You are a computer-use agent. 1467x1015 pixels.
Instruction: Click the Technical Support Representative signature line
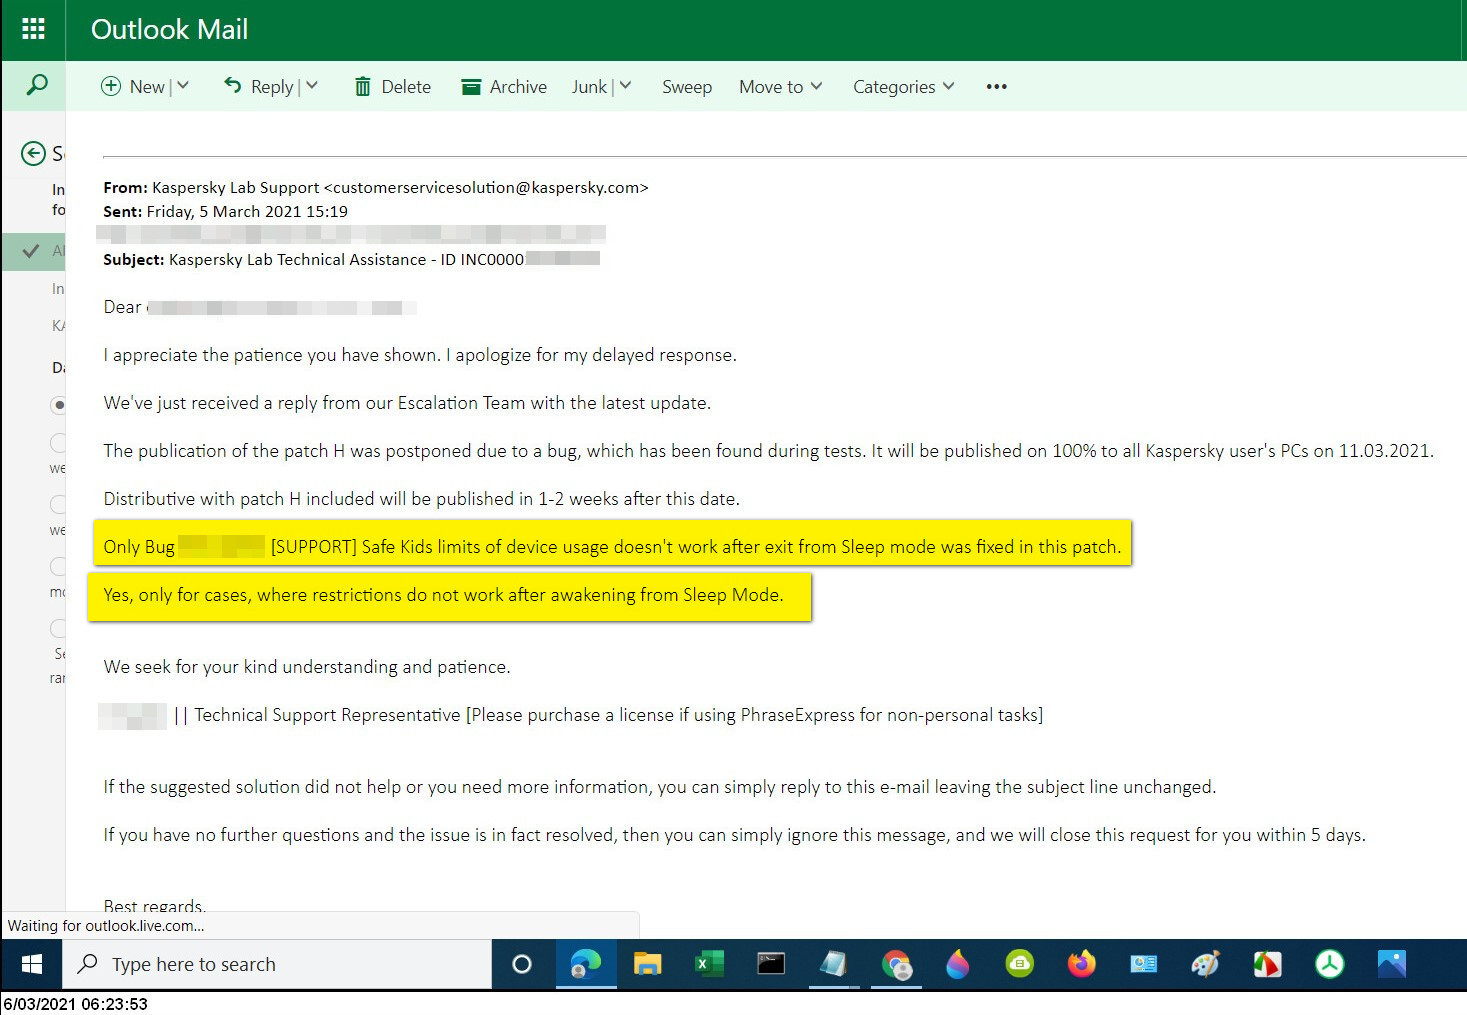(x=608, y=715)
